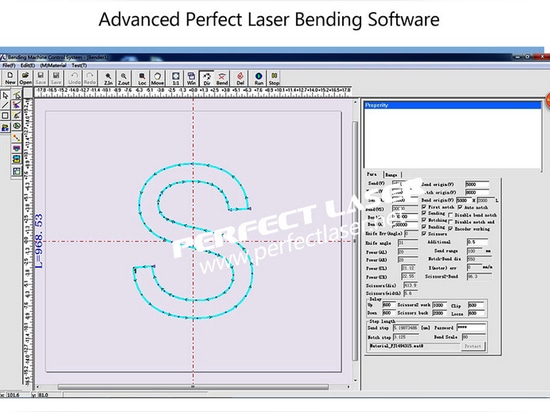Click the horizontal scrollbar right arrow
Viewport: 550px width, 412px height.
348,387
